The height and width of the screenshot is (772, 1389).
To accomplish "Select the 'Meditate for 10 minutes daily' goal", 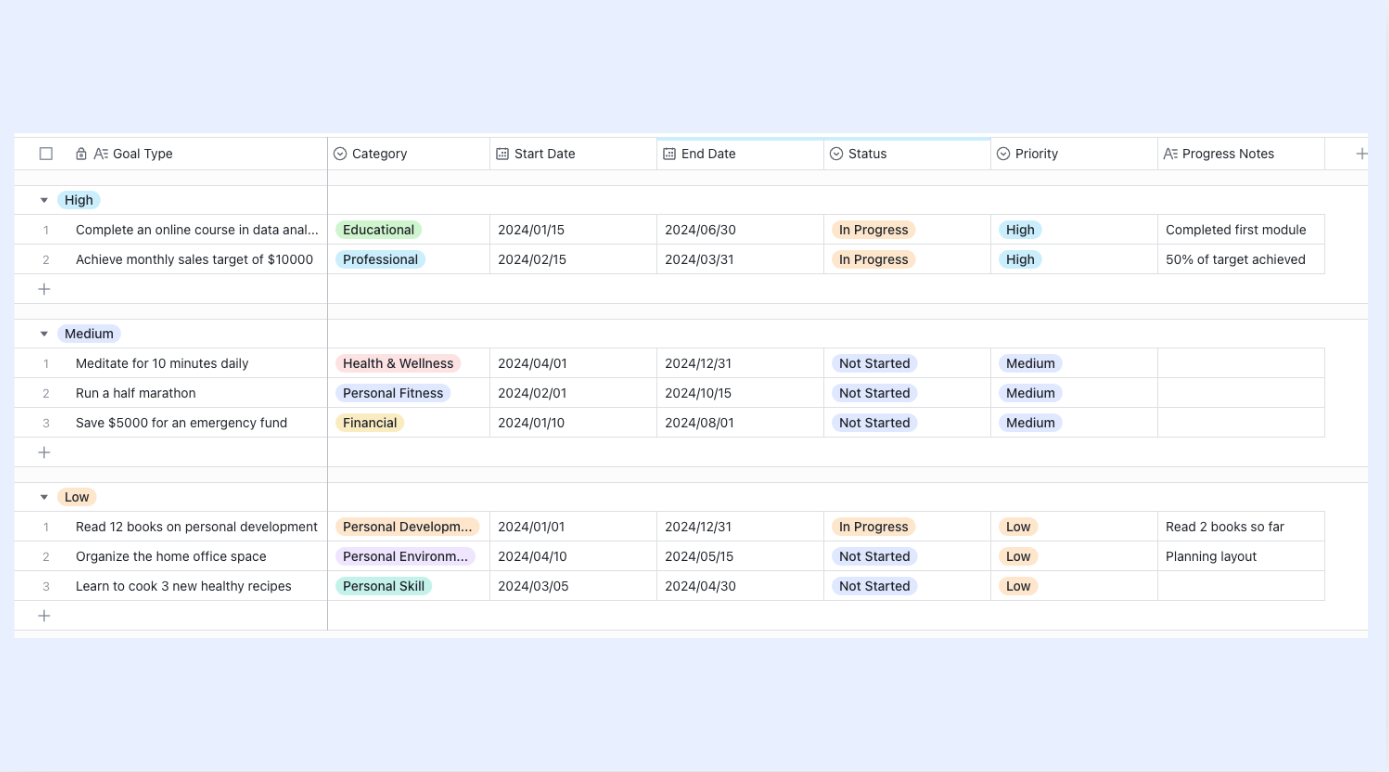I will 162,364.
